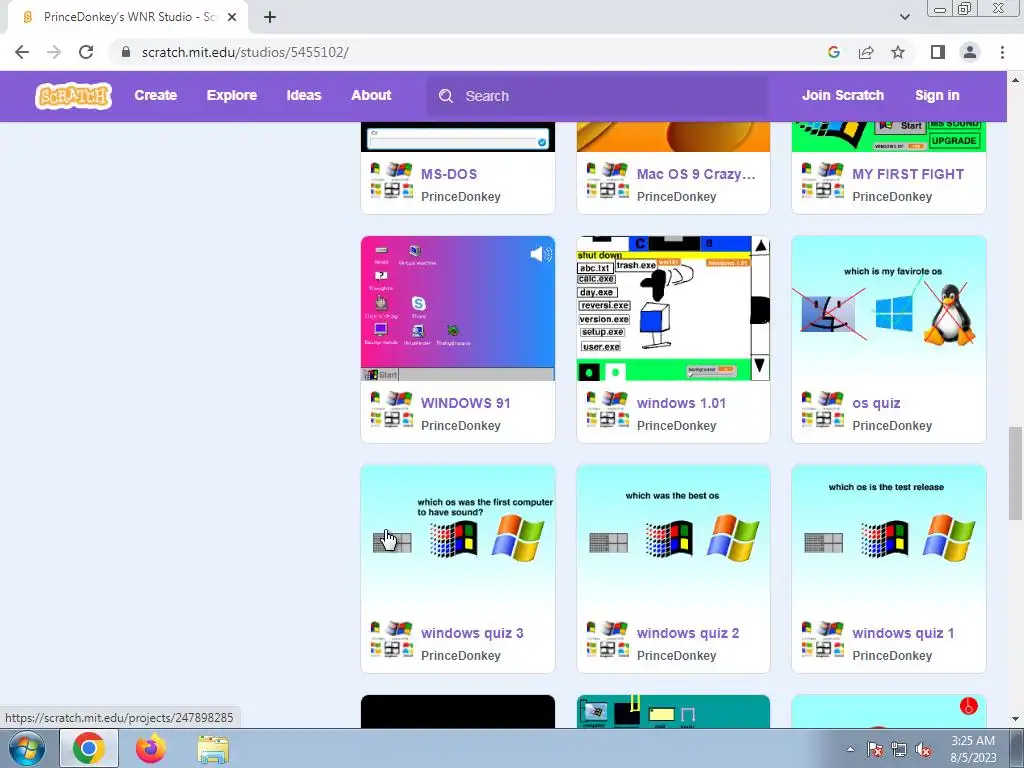
Task: Click site lock icon in address bar
Action: click(126, 52)
